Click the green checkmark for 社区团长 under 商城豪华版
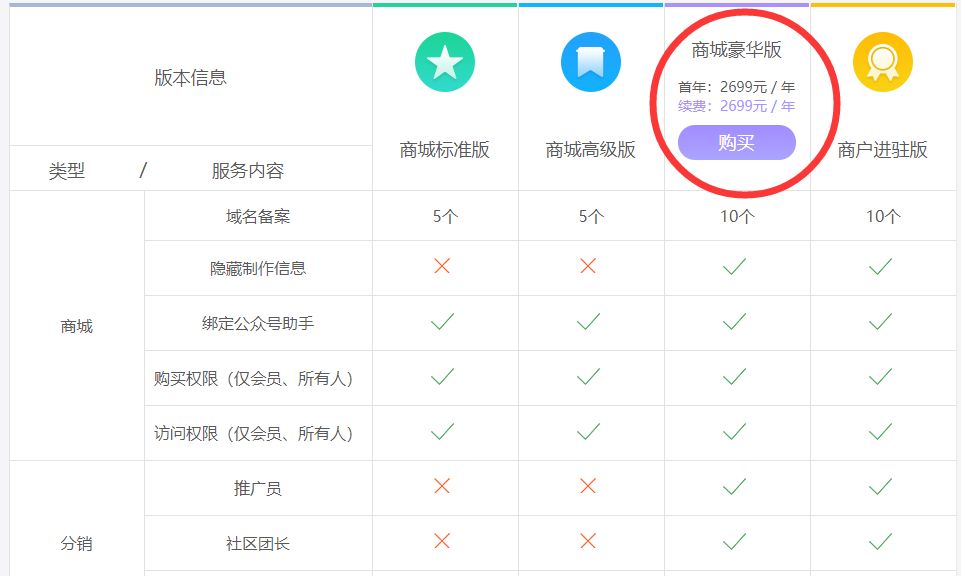 pos(736,542)
